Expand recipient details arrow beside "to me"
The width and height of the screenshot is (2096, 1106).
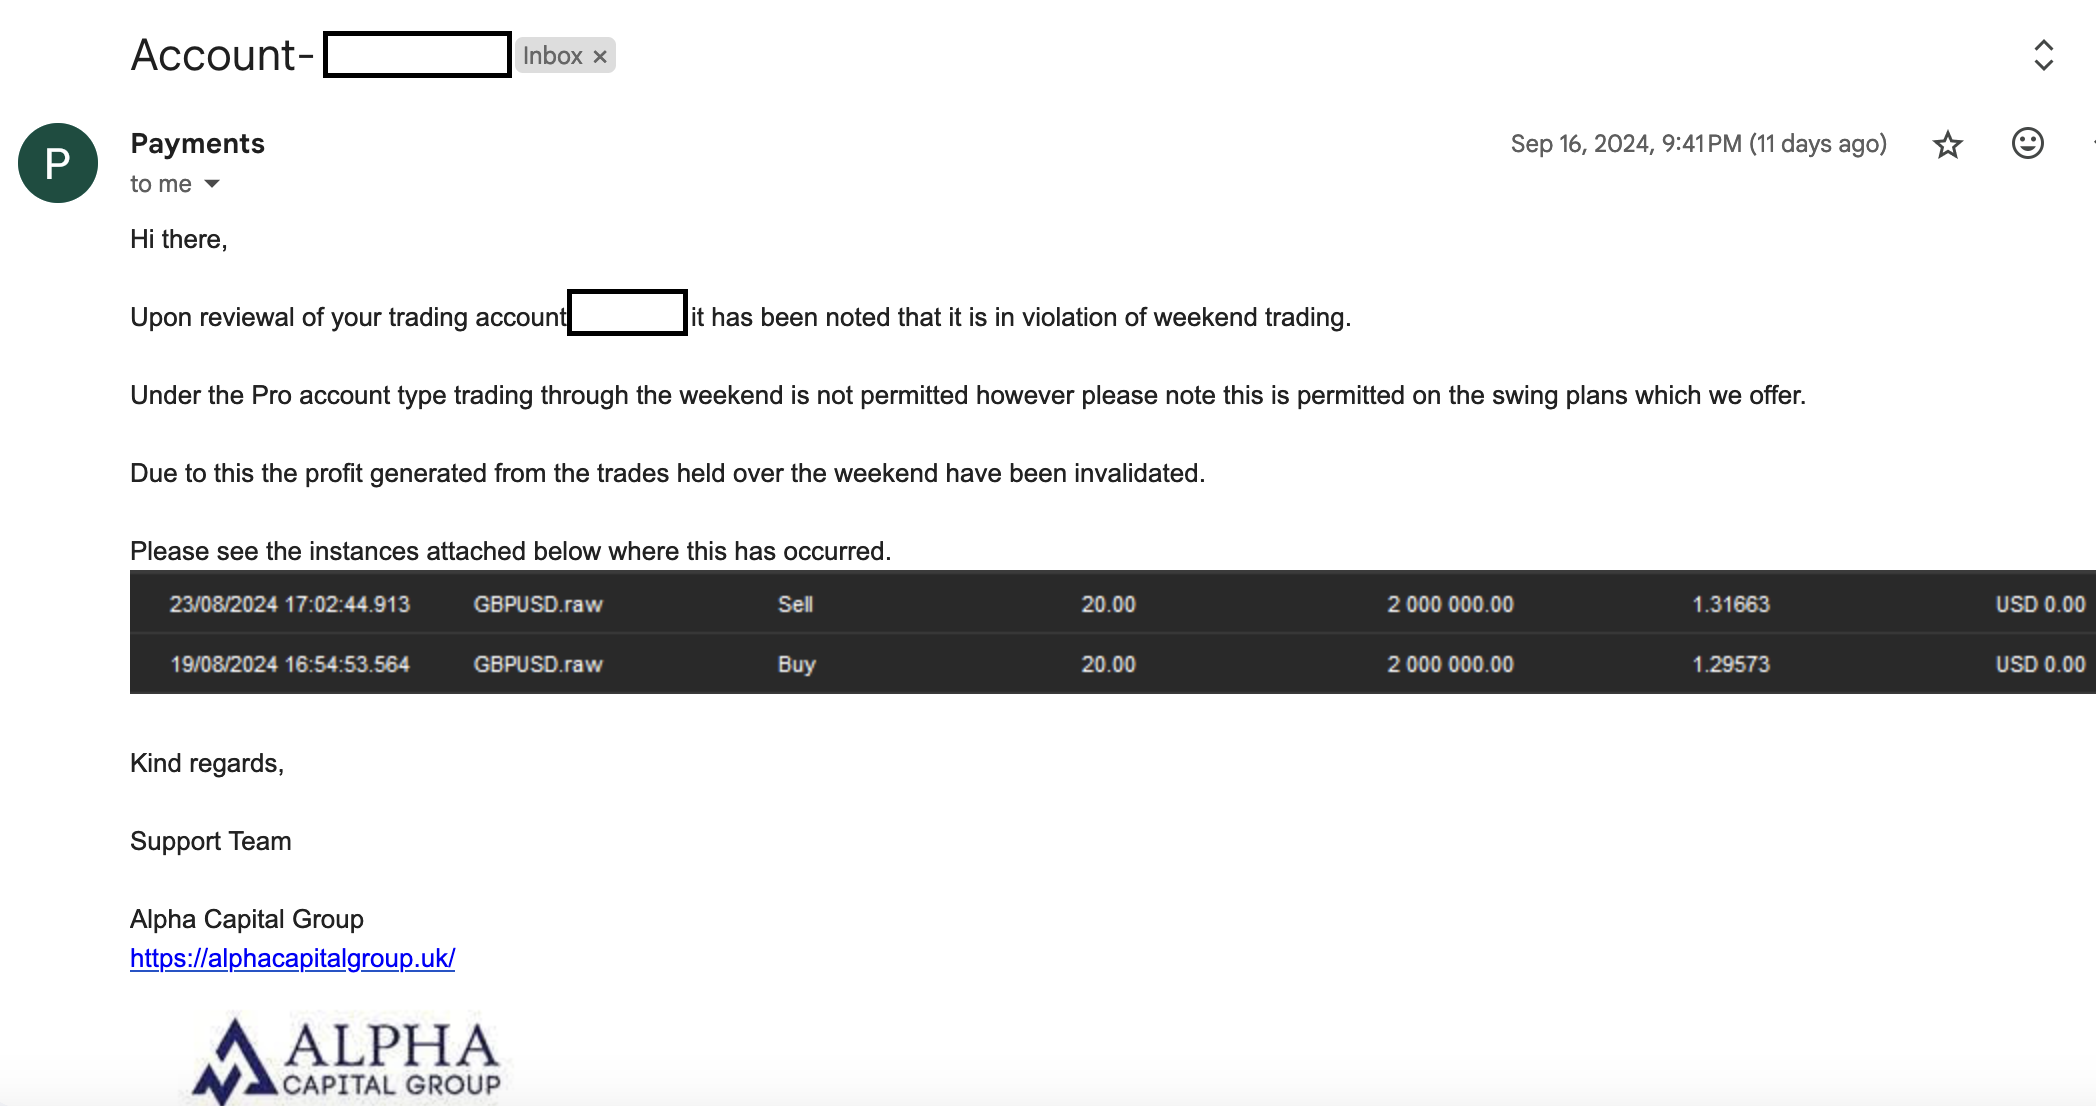(x=212, y=184)
